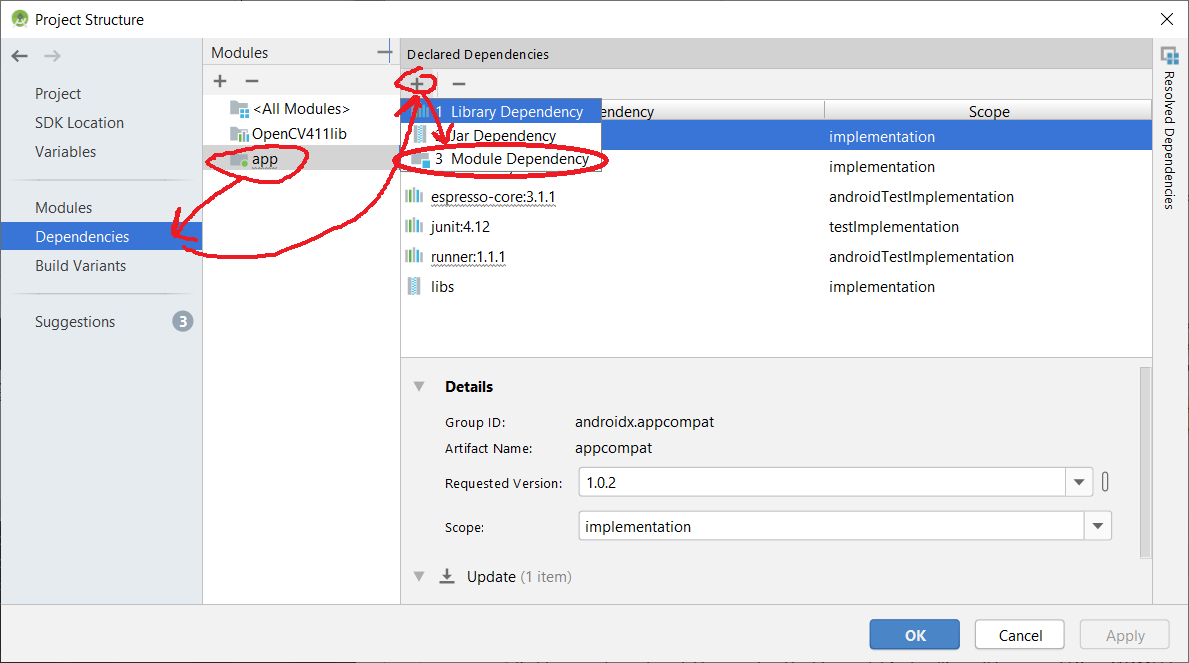Open Requested Version dropdown arrow

click(1078, 483)
